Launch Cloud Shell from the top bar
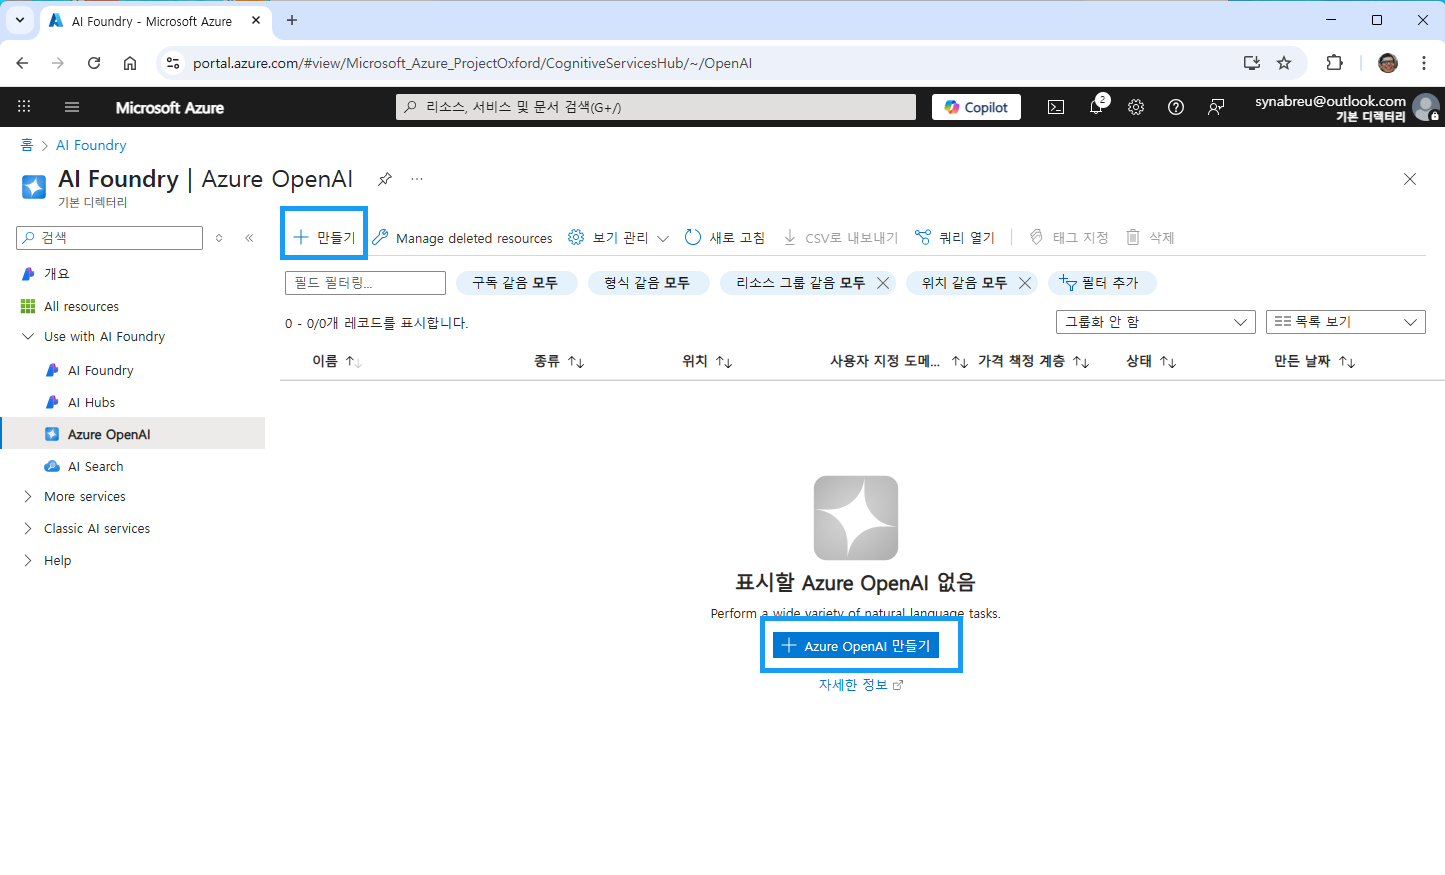This screenshot has width=1445, height=875. pos(1056,107)
